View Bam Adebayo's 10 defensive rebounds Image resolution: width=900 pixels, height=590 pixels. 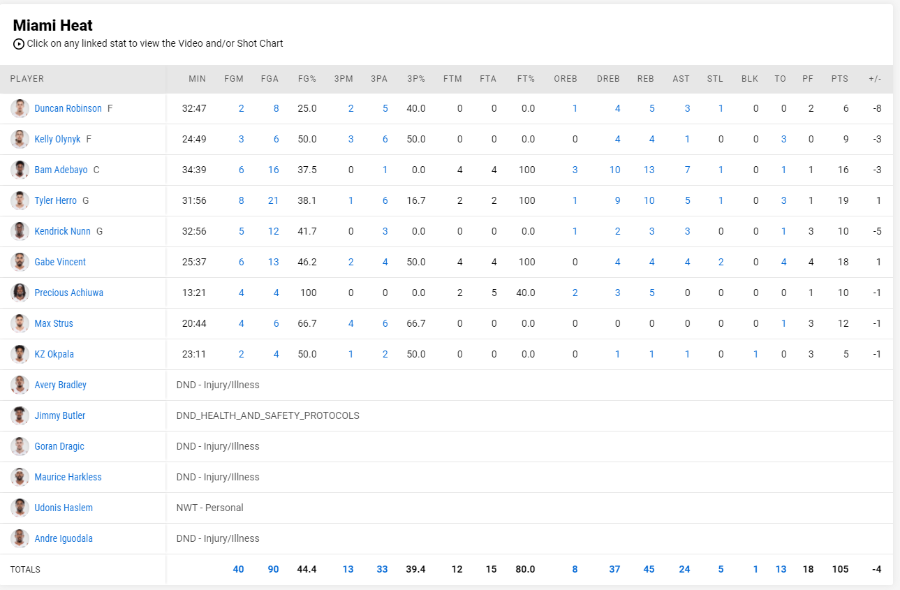[615, 170]
